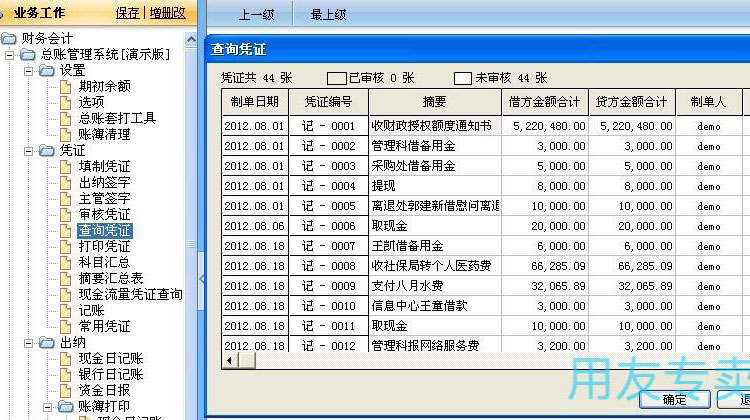
Task: Click the 账簿清理 document icon
Action: 66,134
